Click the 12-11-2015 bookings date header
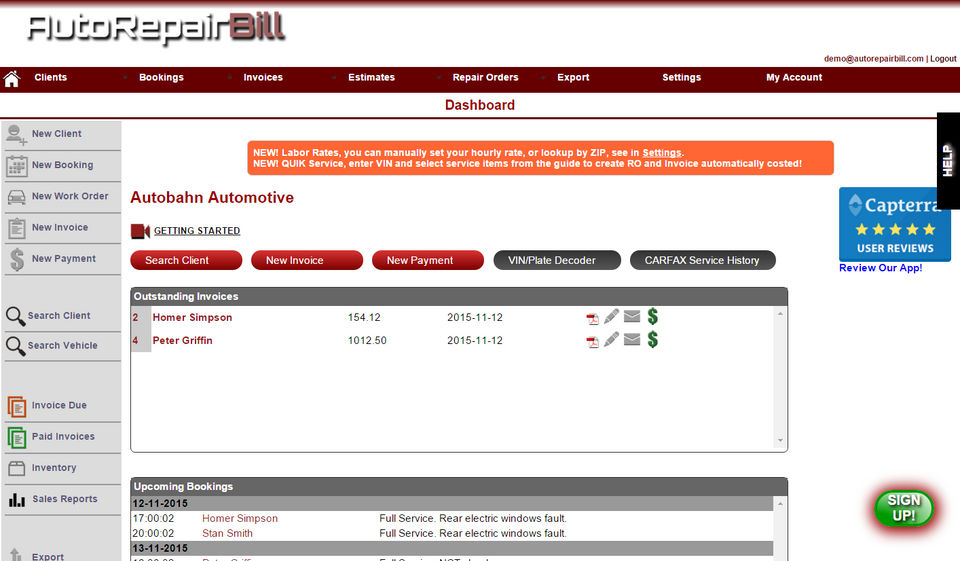960x561 pixels. 452,503
